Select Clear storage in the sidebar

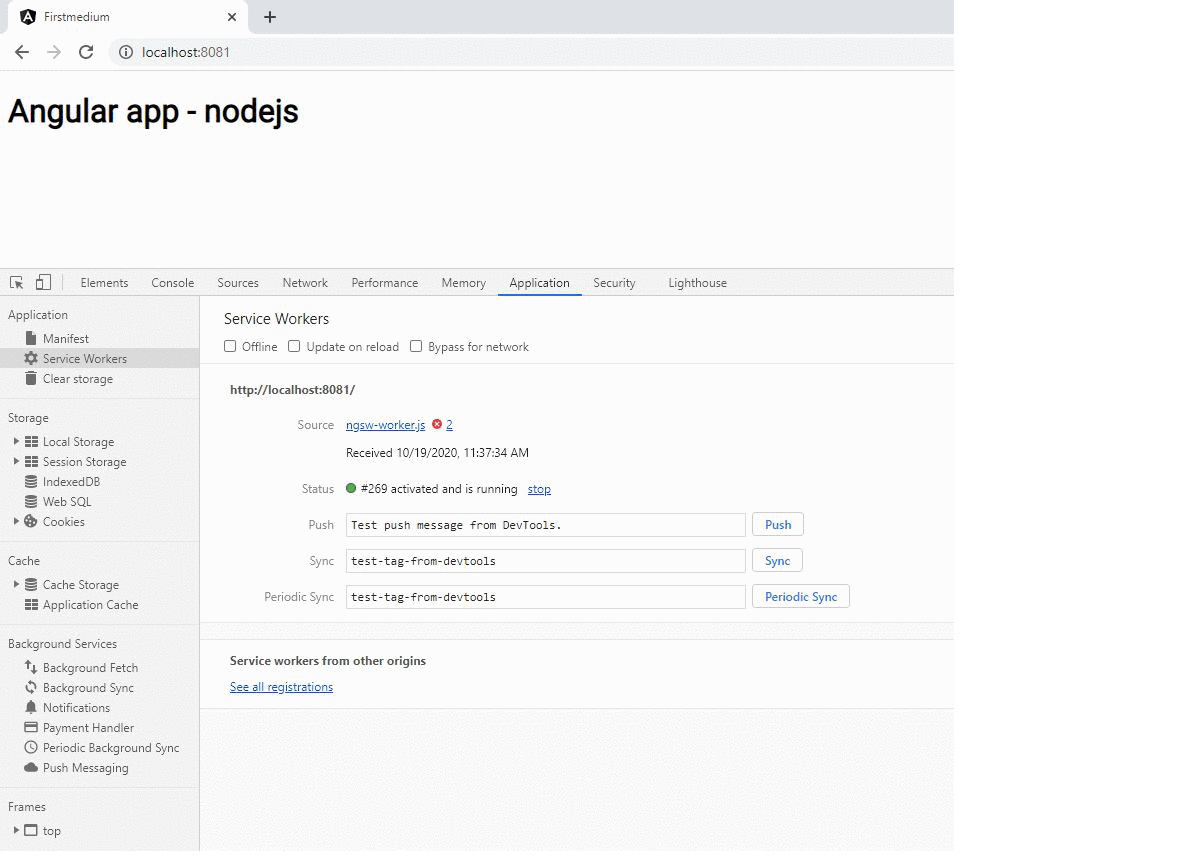(x=78, y=379)
